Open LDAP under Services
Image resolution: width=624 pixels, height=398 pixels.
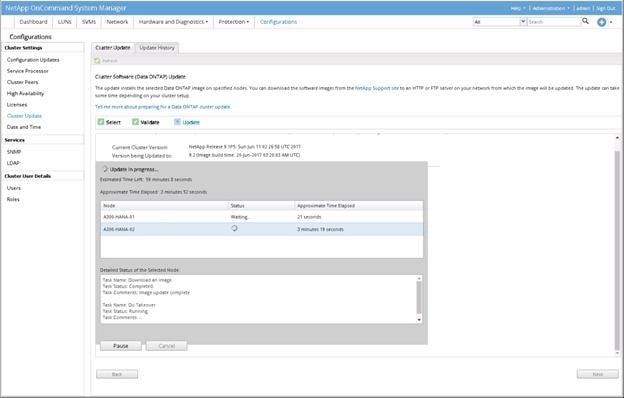[x=13, y=163]
